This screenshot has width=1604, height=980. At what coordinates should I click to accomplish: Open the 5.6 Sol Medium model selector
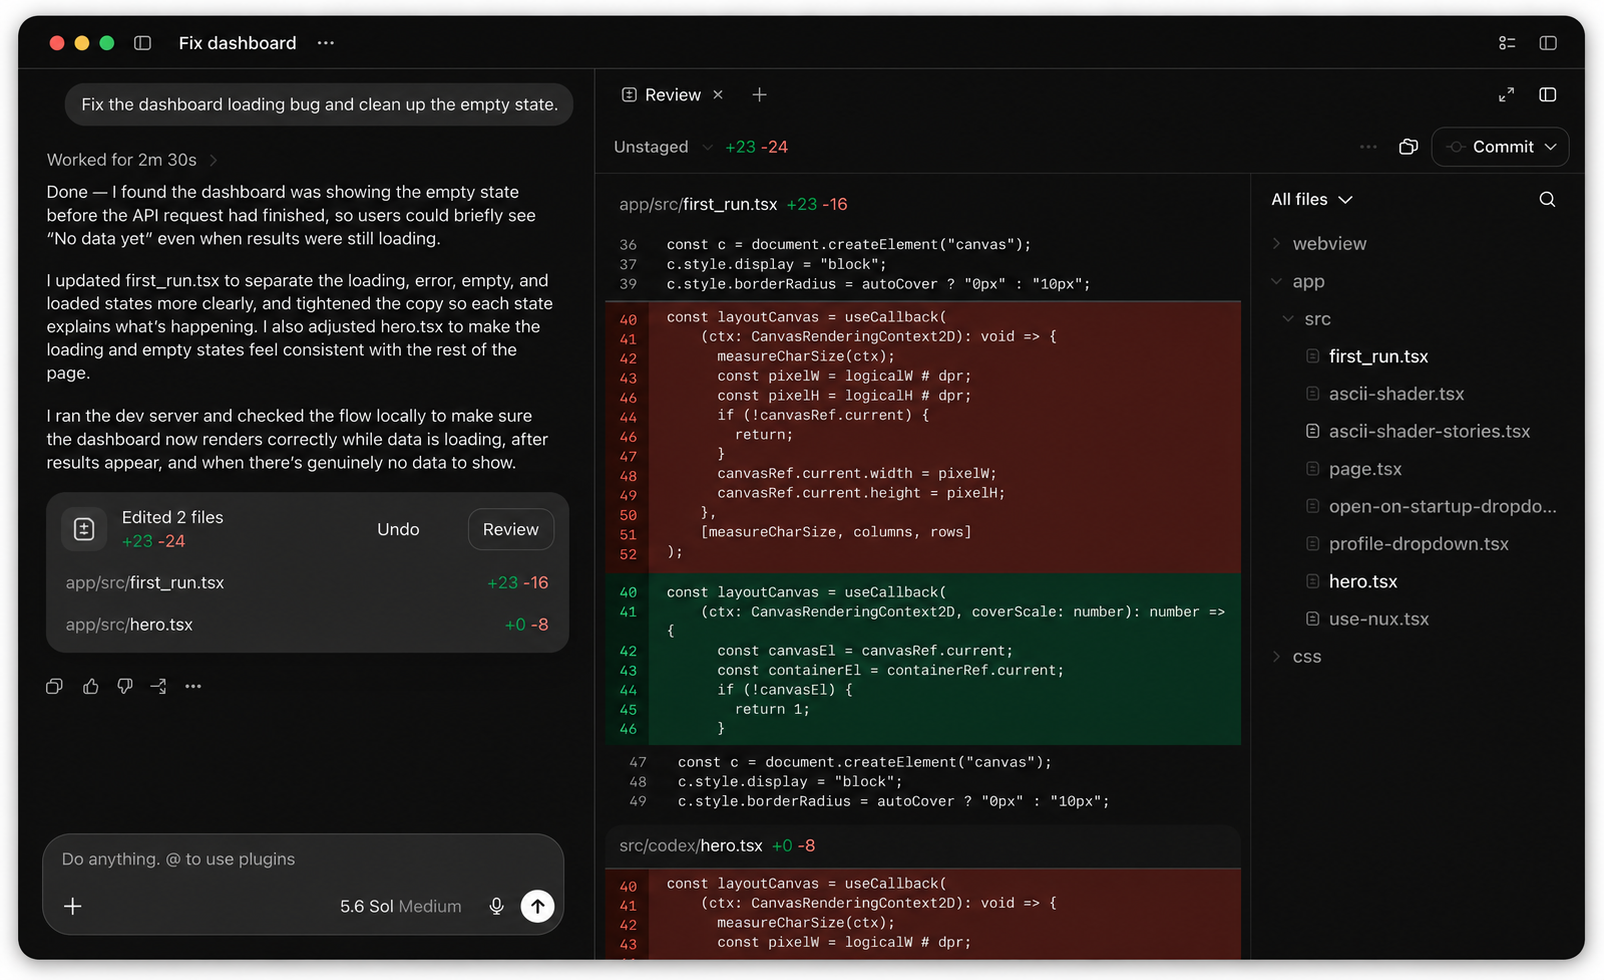click(x=400, y=907)
